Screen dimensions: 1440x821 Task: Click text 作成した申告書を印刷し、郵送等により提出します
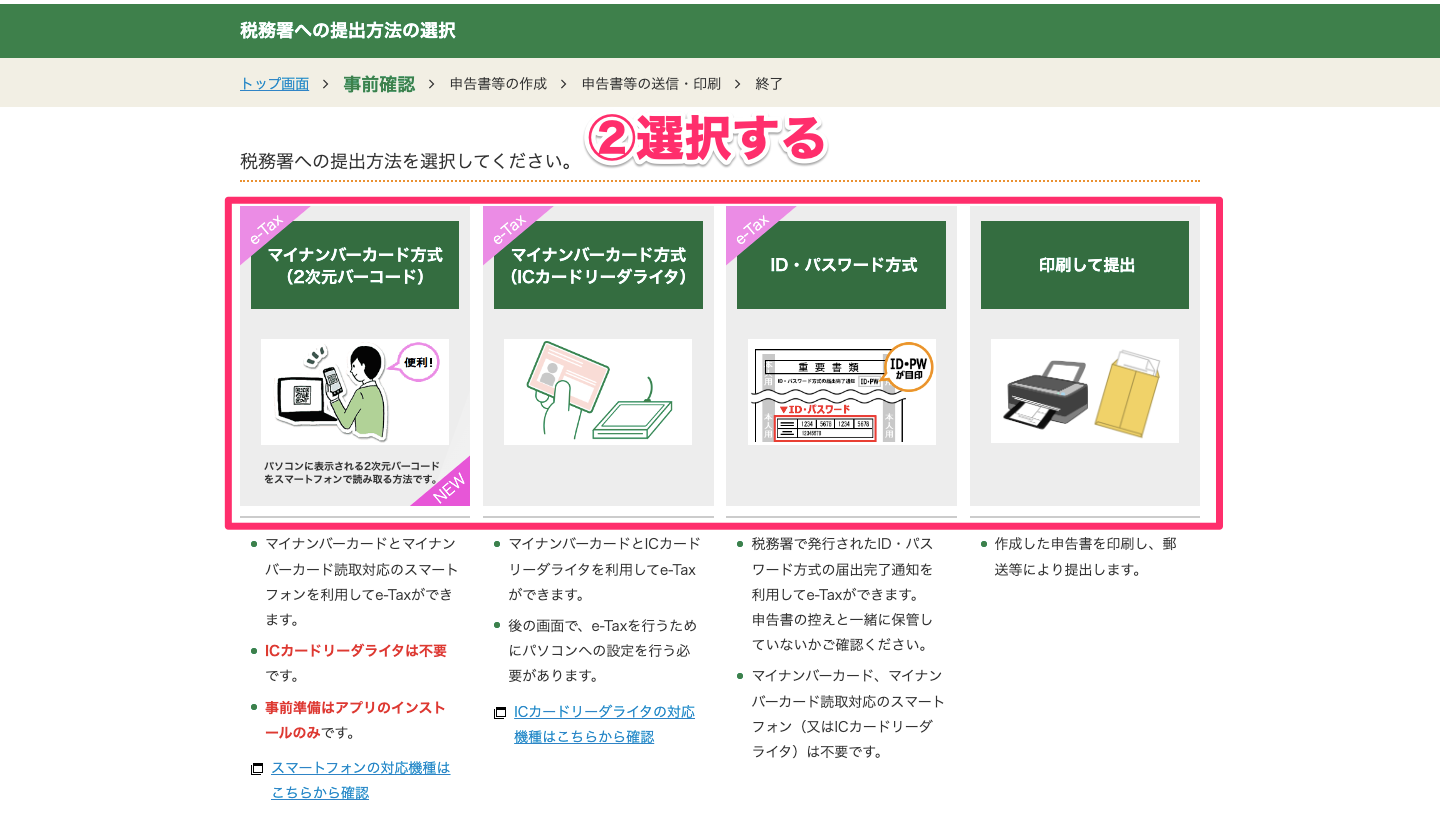[x=1085, y=557]
